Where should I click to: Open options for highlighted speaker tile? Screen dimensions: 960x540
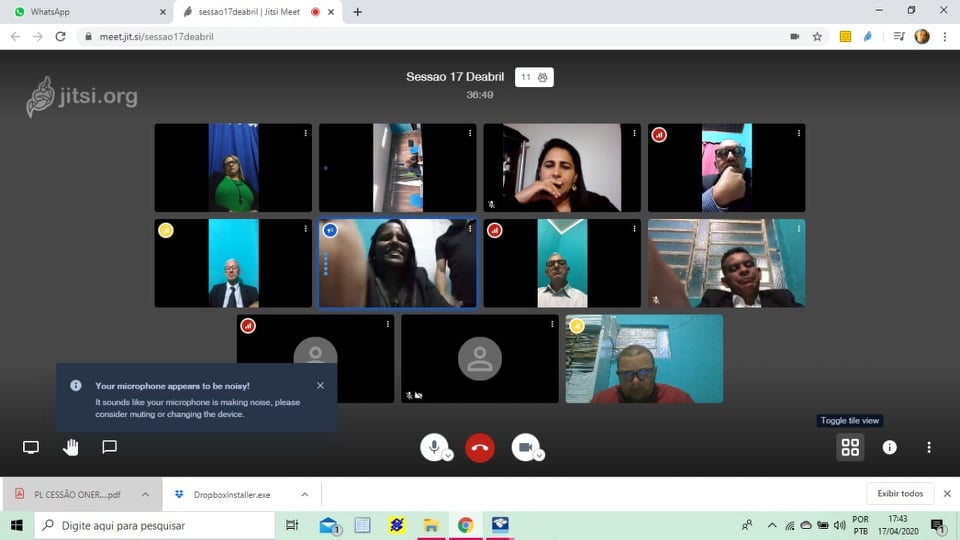(470, 228)
